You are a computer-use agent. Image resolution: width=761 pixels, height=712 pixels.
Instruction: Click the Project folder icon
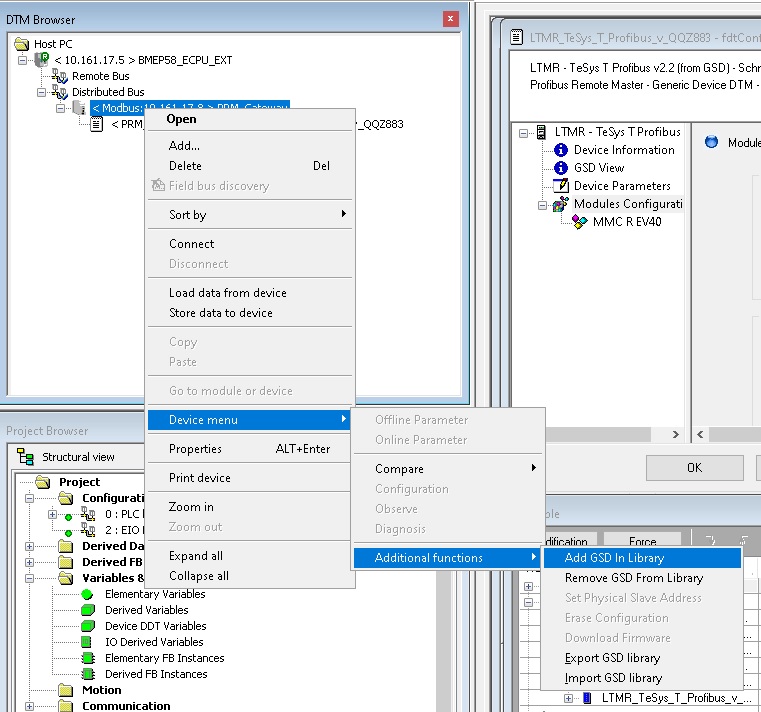click(43, 482)
